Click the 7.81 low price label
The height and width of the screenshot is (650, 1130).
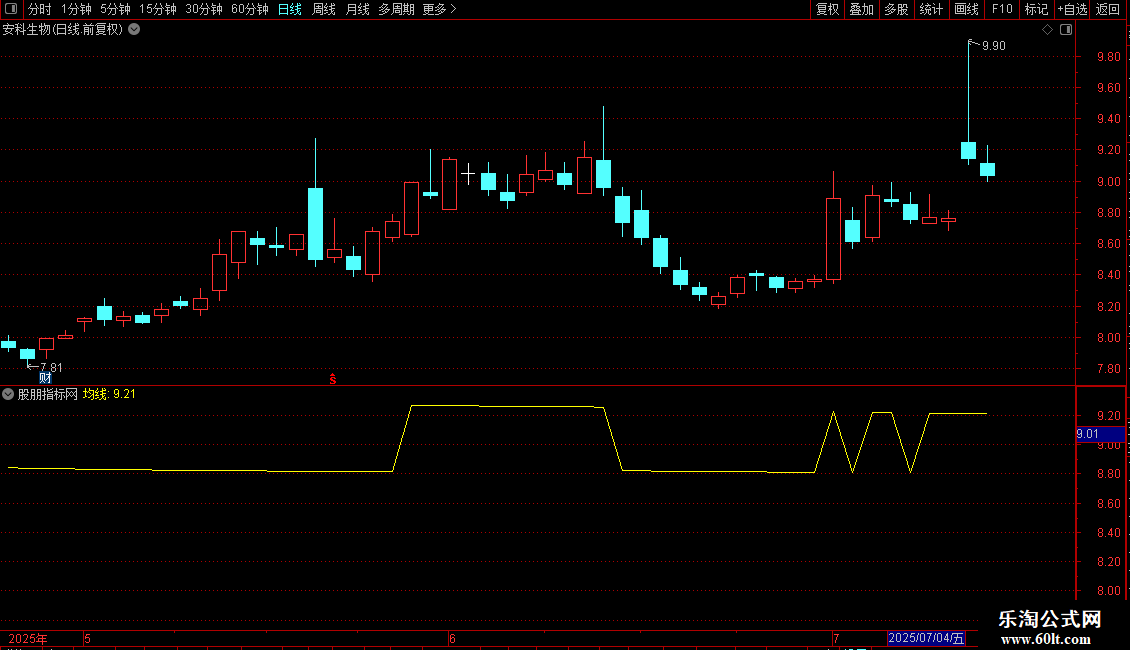click(51, 368)
